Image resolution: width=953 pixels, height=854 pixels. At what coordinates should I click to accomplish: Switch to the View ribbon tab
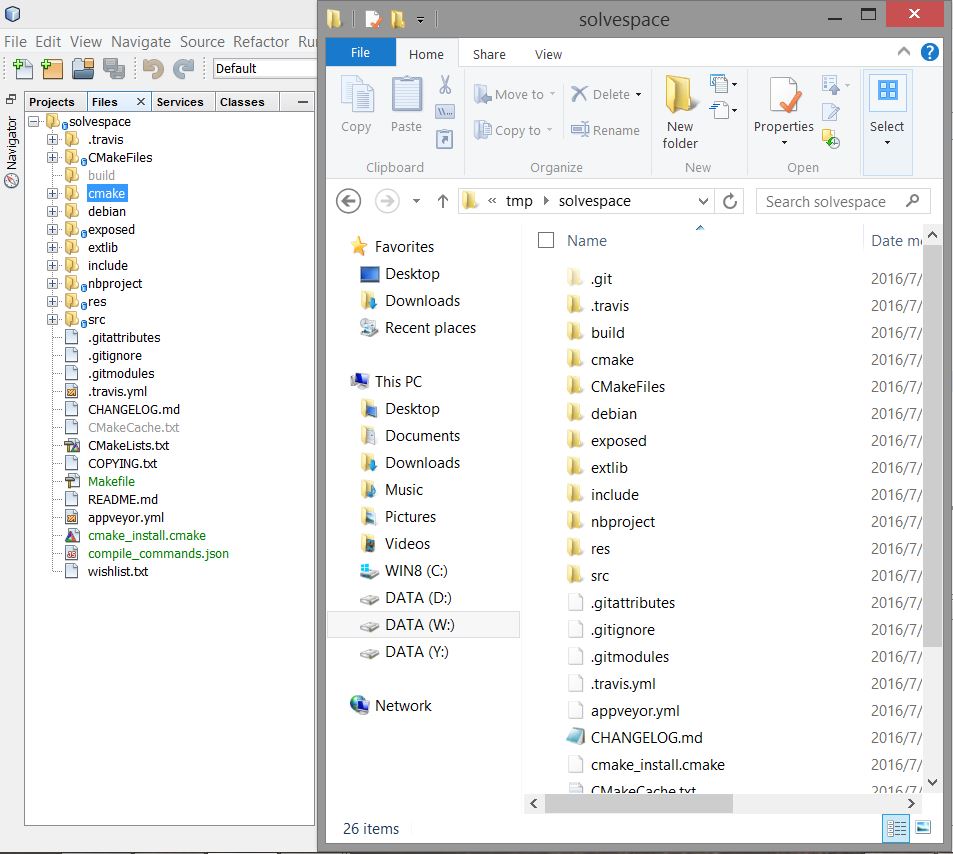point(548,55)
